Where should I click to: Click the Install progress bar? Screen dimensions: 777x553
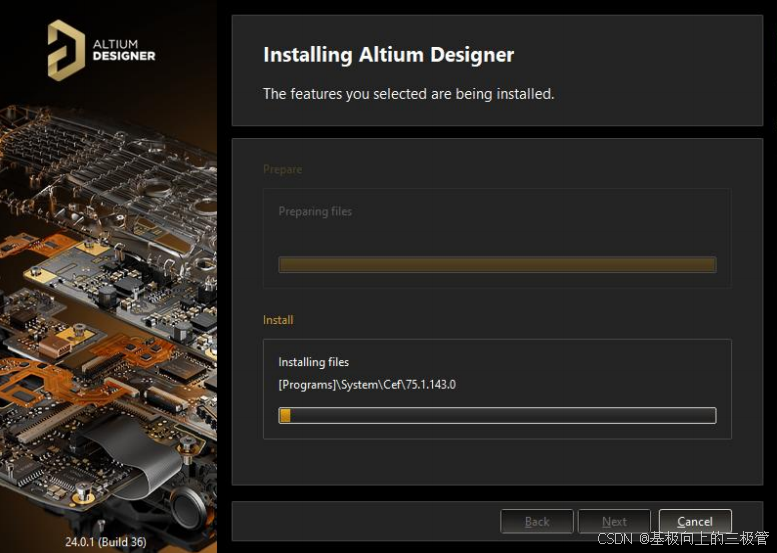point(497,415)
